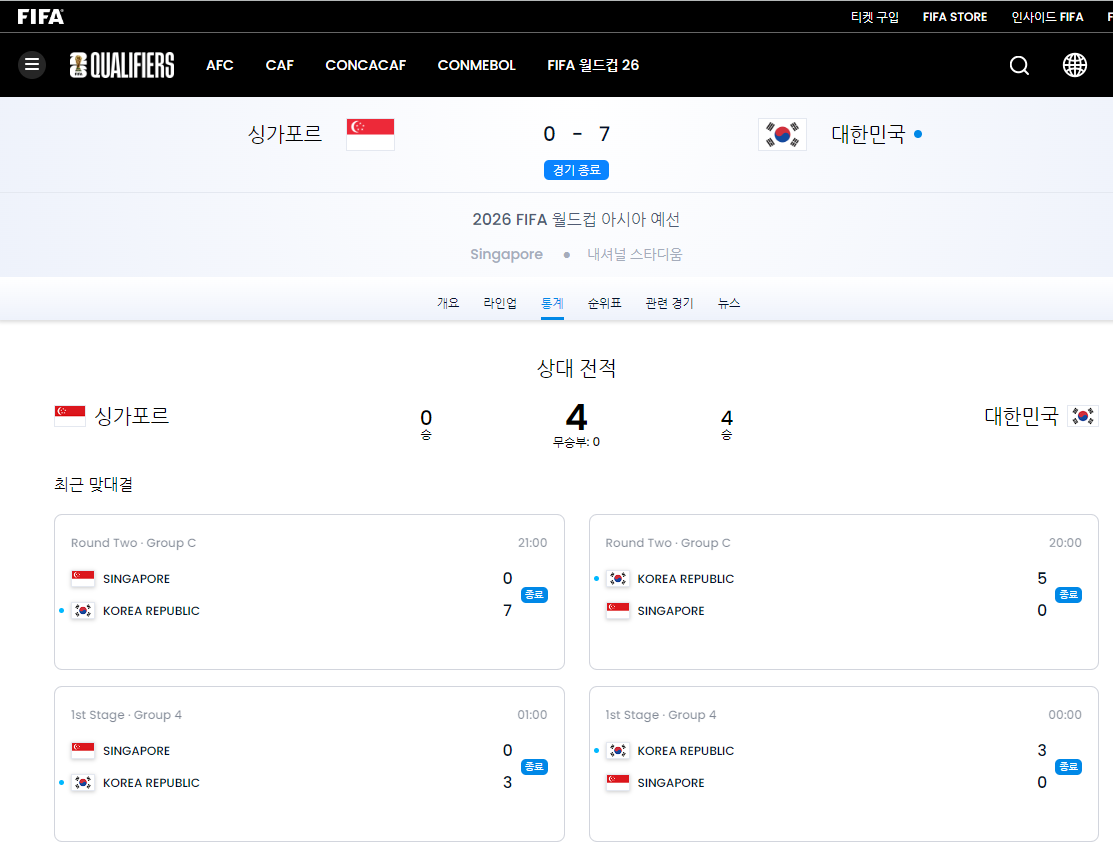Click 1st Stage · Group 4 label, 01:00 card

click(126, 715)
